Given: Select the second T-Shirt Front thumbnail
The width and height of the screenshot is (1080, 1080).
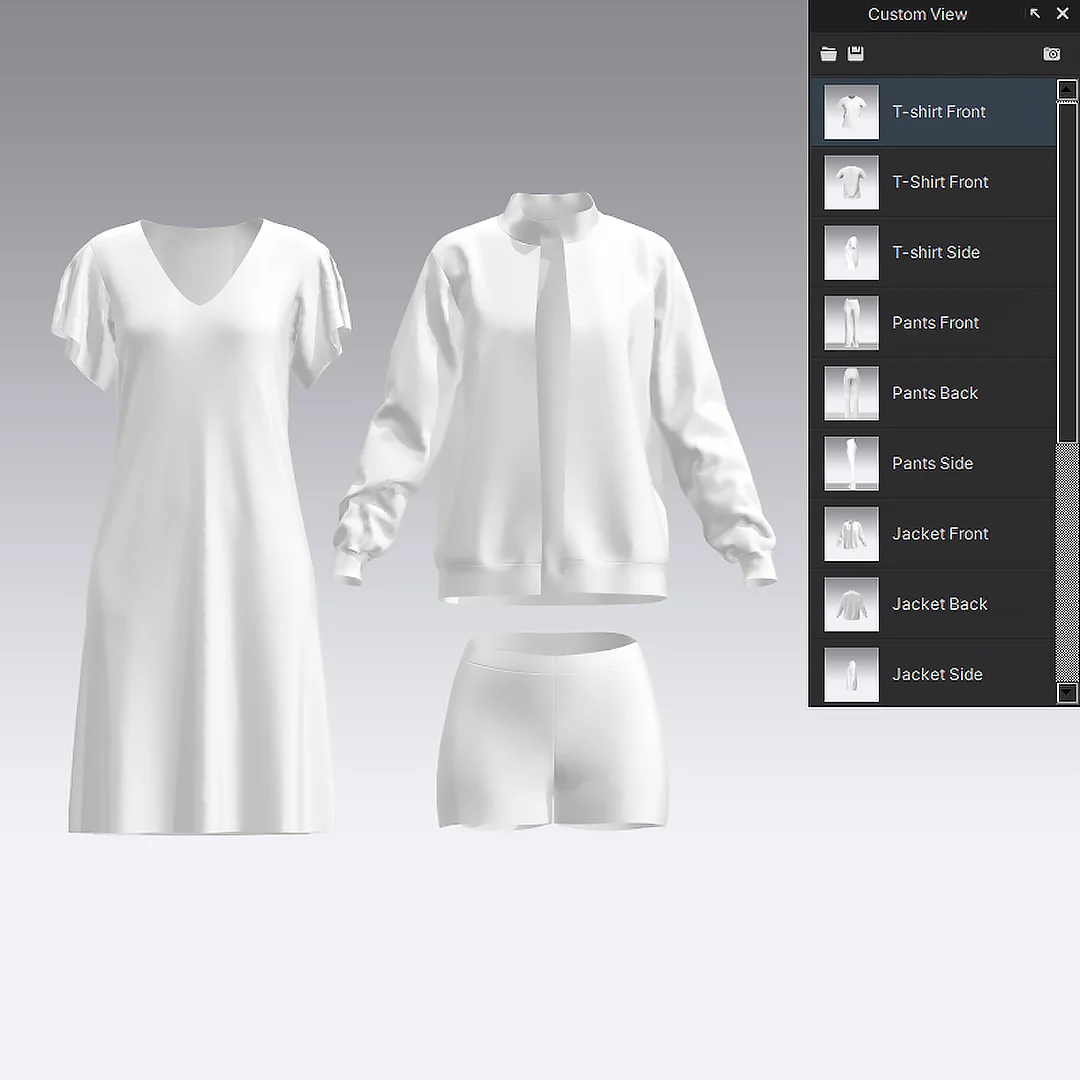Looking at the screenshot, I should 851,182.
